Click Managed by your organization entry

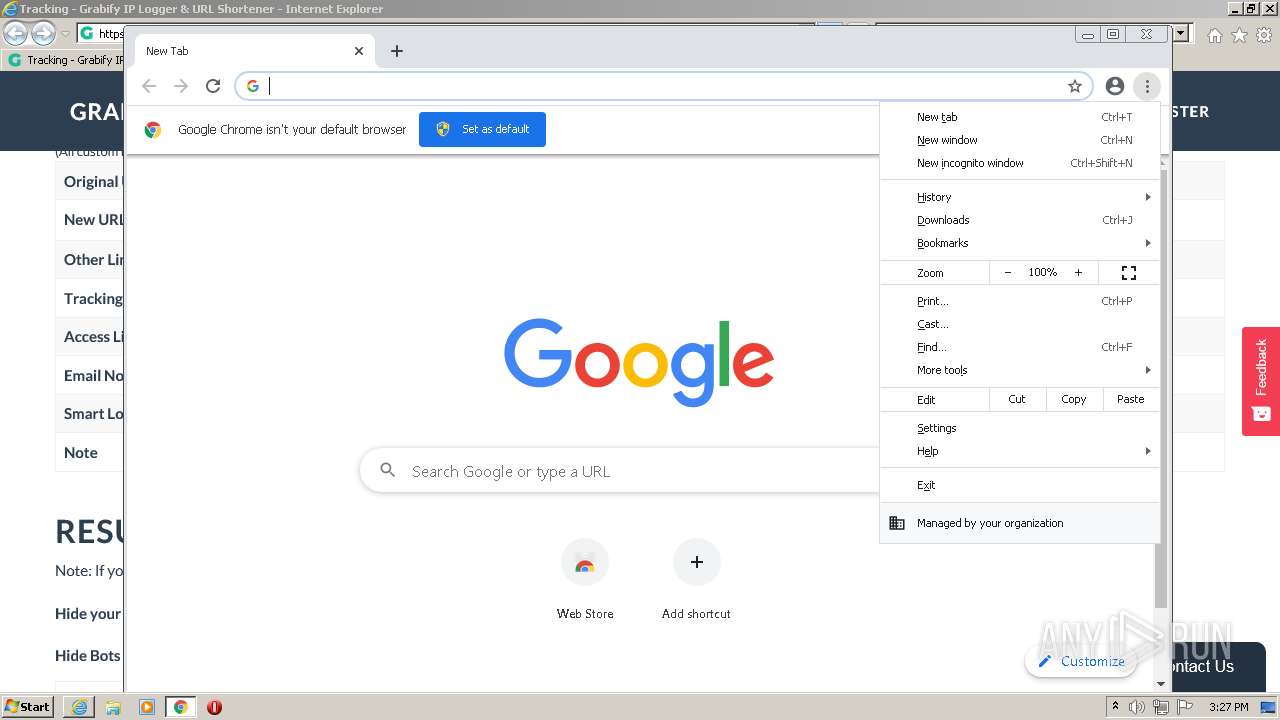(x=1020, y=523)
